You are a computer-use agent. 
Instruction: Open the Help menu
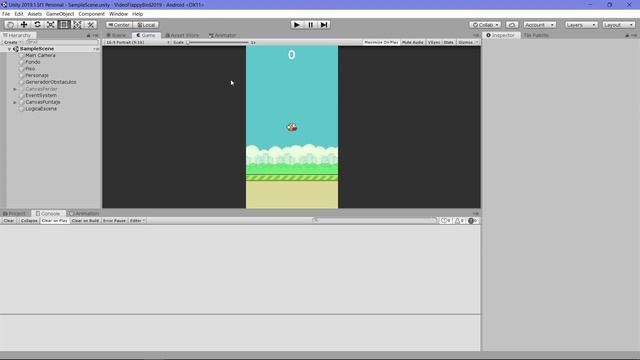pyautogui.click(x=138, y=14)
